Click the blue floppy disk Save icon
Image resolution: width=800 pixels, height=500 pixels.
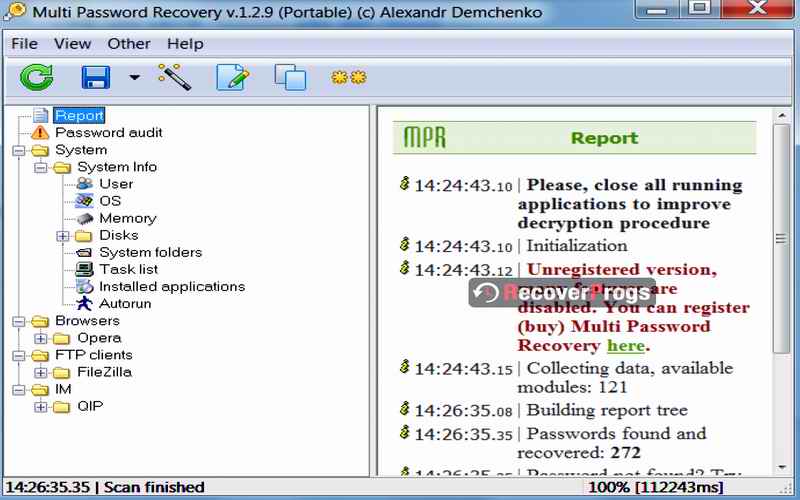[96, 77]
